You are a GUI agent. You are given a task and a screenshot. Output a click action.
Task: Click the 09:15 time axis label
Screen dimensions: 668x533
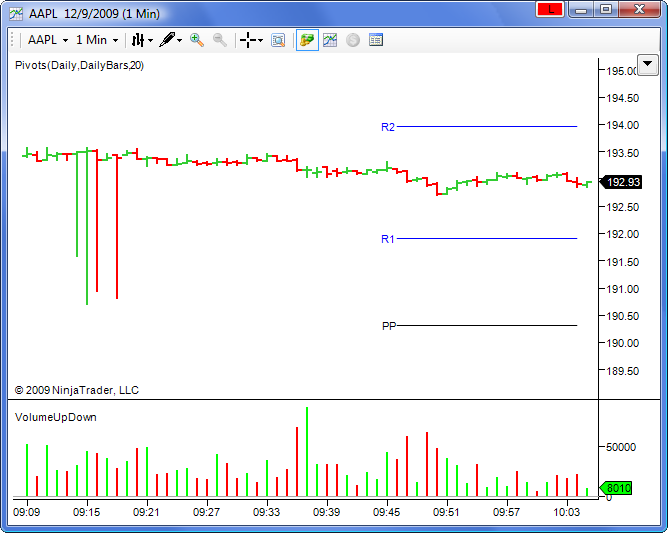click(86, 512)
